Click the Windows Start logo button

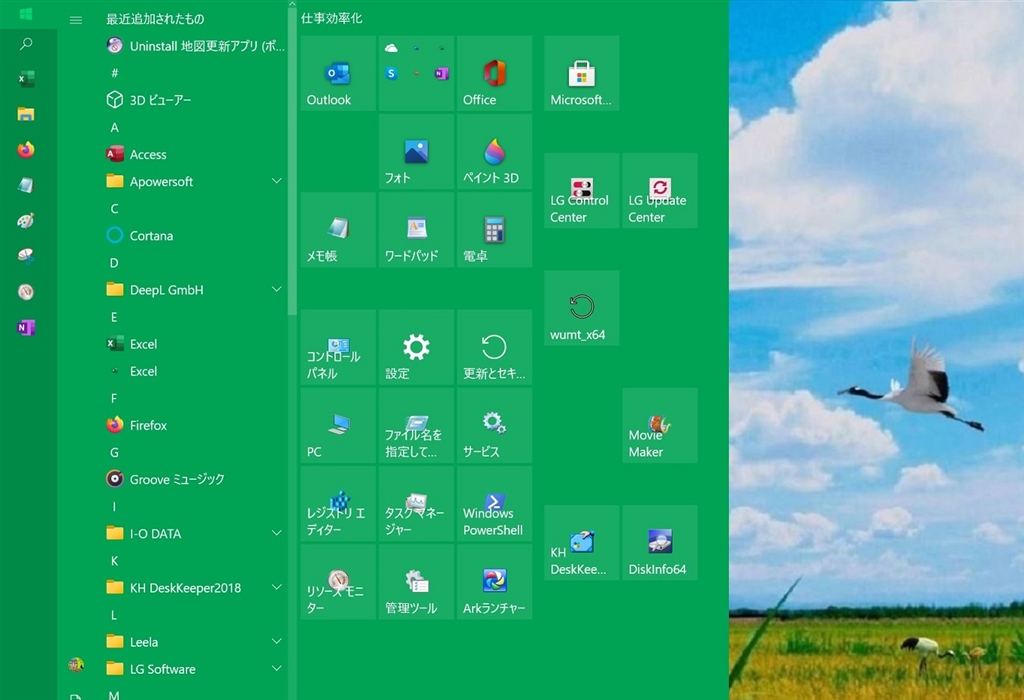click(26, 14)
